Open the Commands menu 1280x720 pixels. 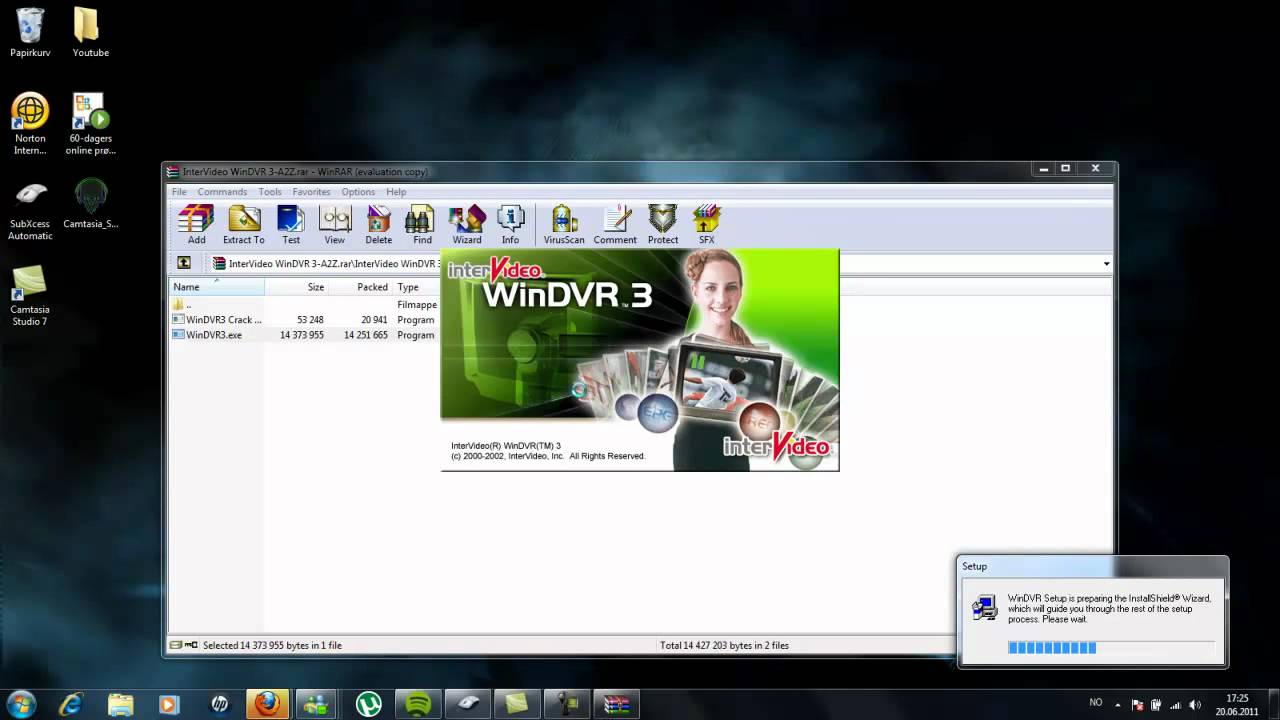point(222,192)
